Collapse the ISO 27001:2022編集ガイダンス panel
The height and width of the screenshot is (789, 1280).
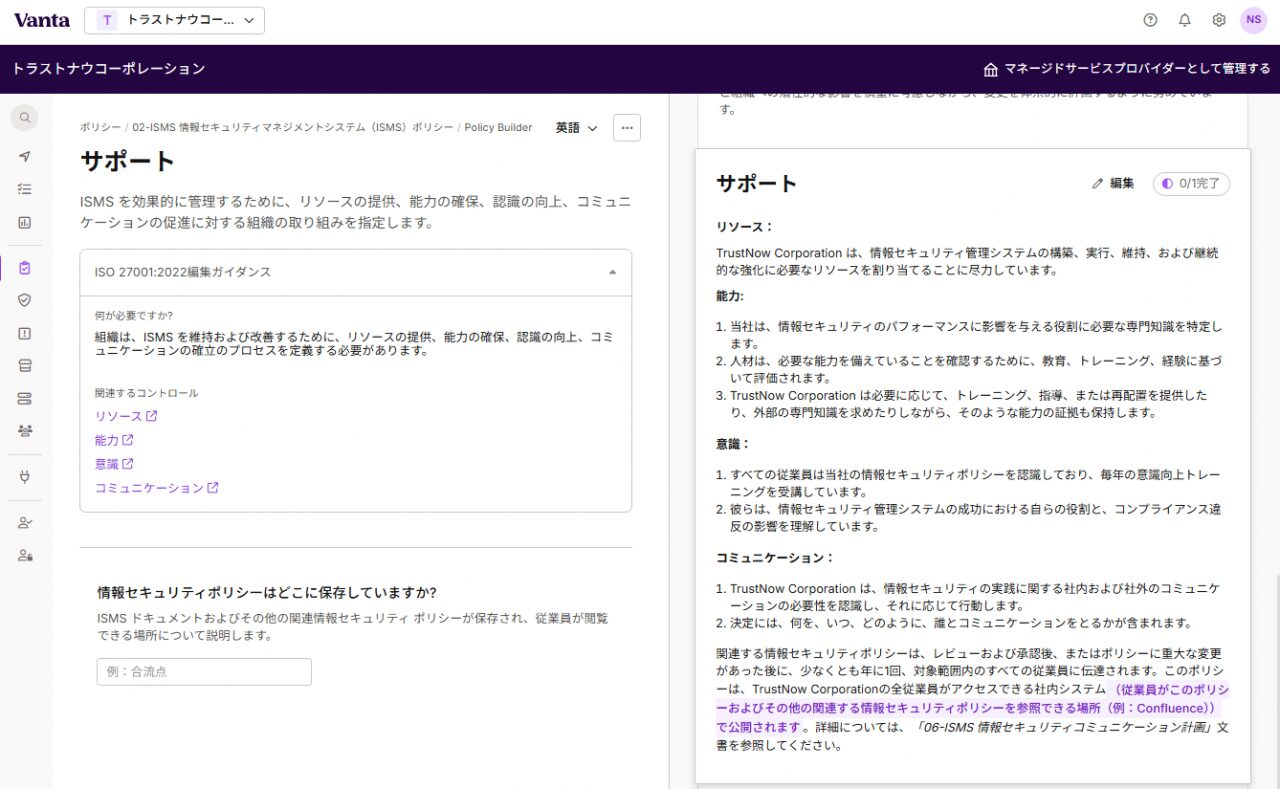click(x=356, y=272)
